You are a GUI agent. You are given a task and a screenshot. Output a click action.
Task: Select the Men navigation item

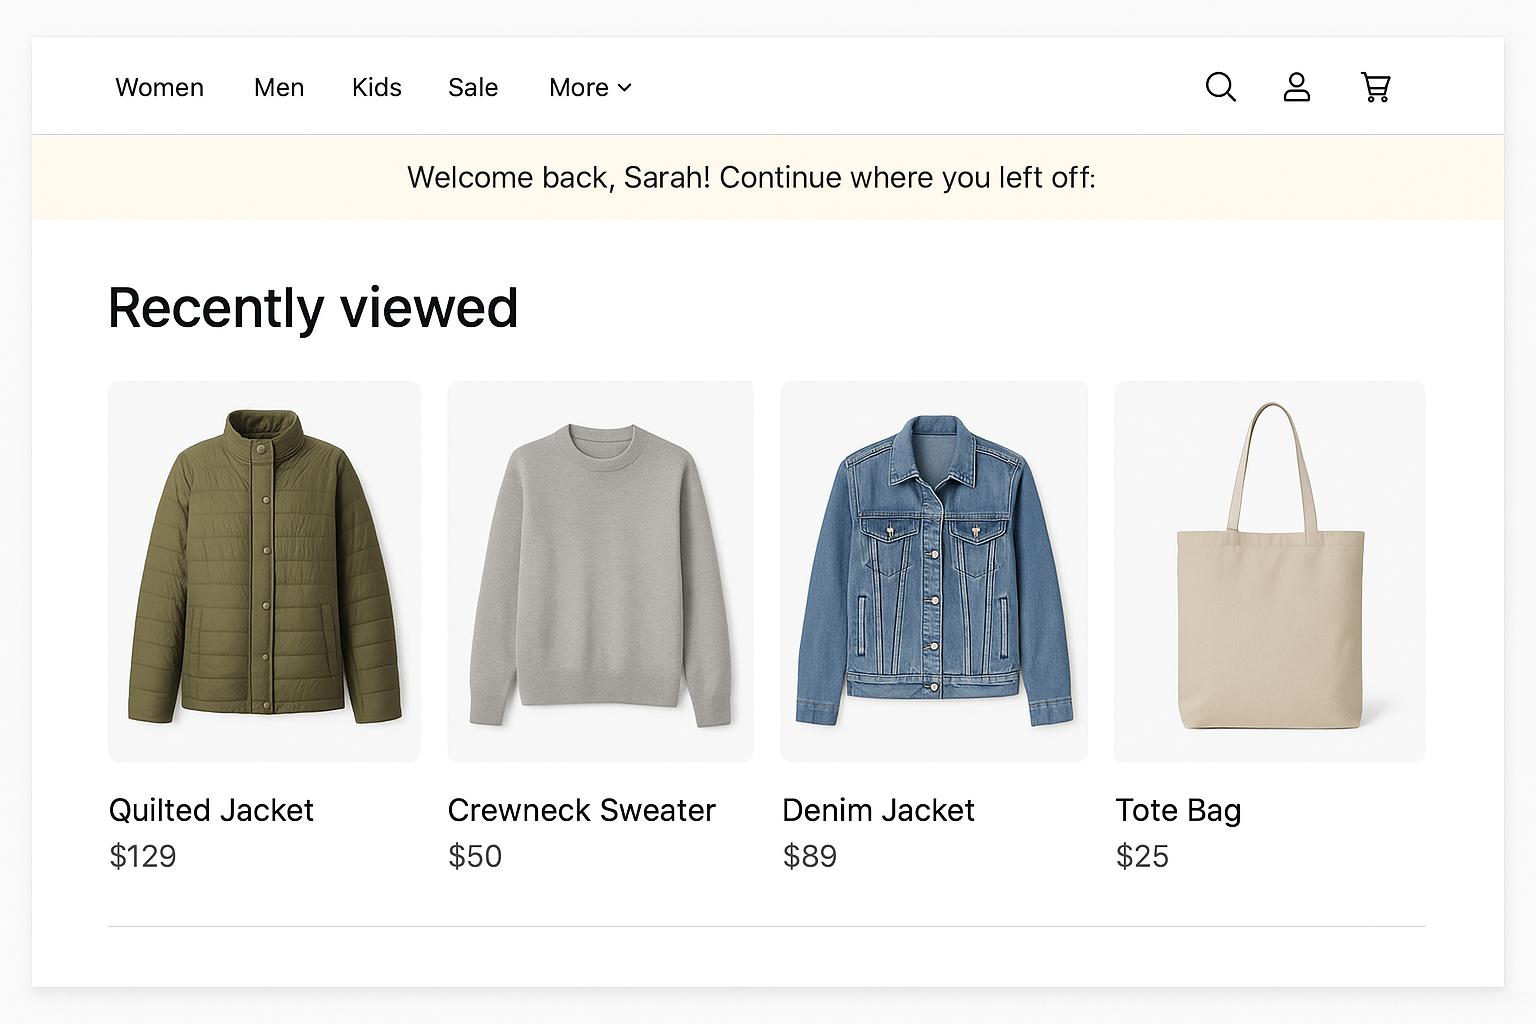(279, 88)
